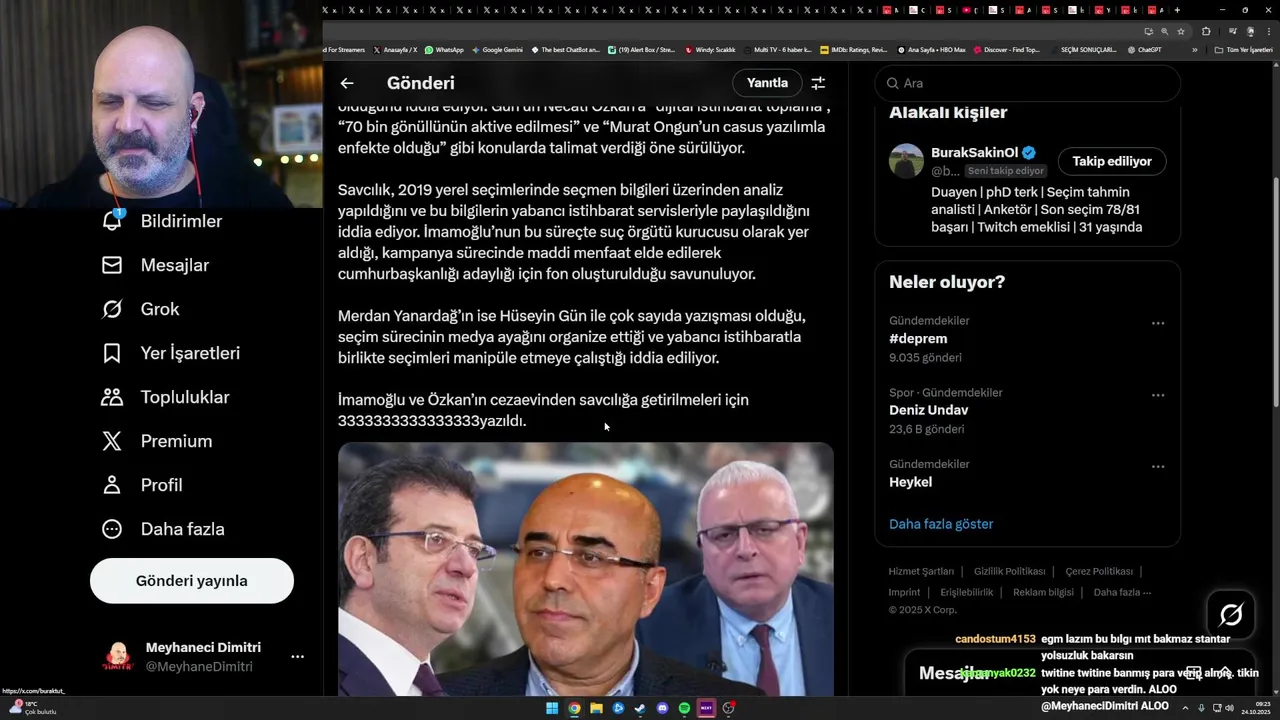The width and height of the screenshot is (1280, 720).
Task: Open the Gizlilik Politikası footer link
Action: coord(1010,572)
